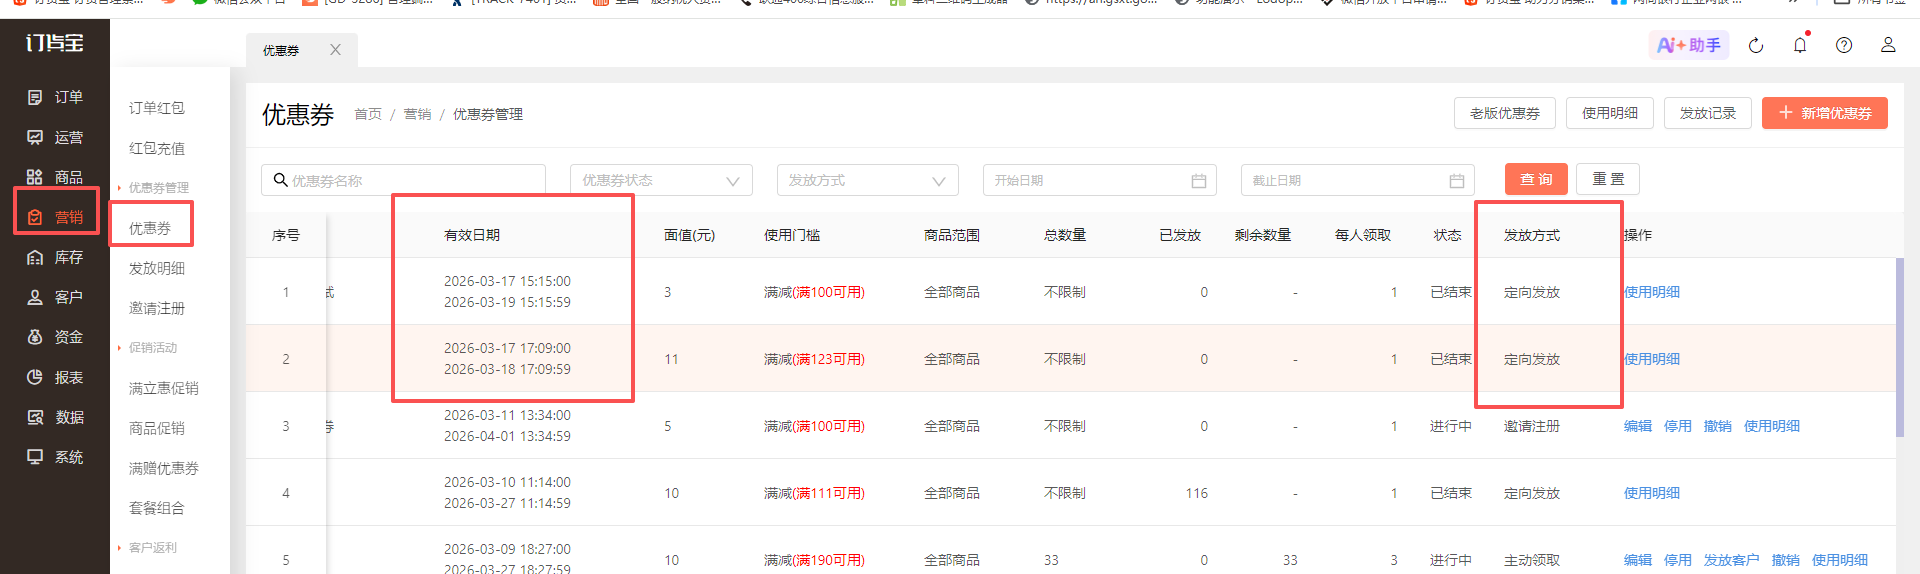Open the user account icon
The image size is (1920, 574).
pos(1888,45)
